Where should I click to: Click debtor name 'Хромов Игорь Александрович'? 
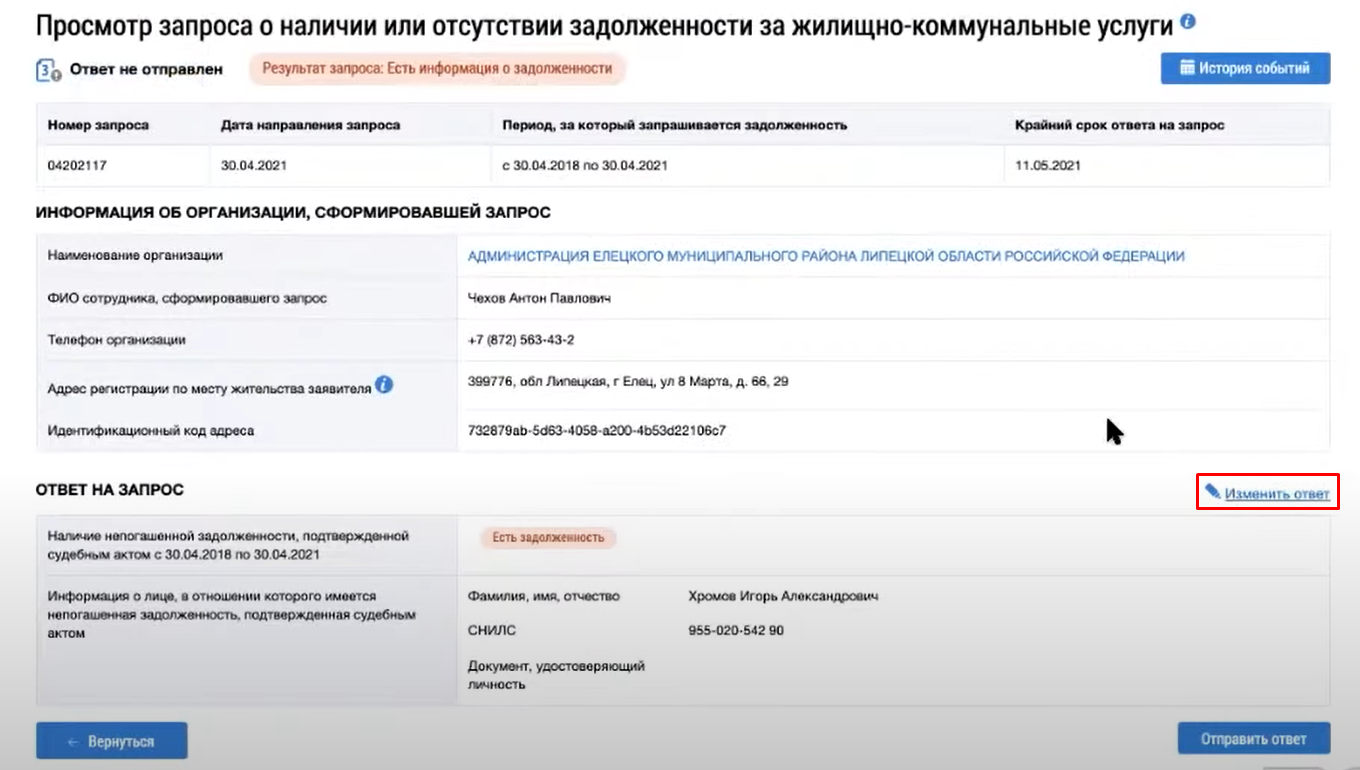[783, 596]
